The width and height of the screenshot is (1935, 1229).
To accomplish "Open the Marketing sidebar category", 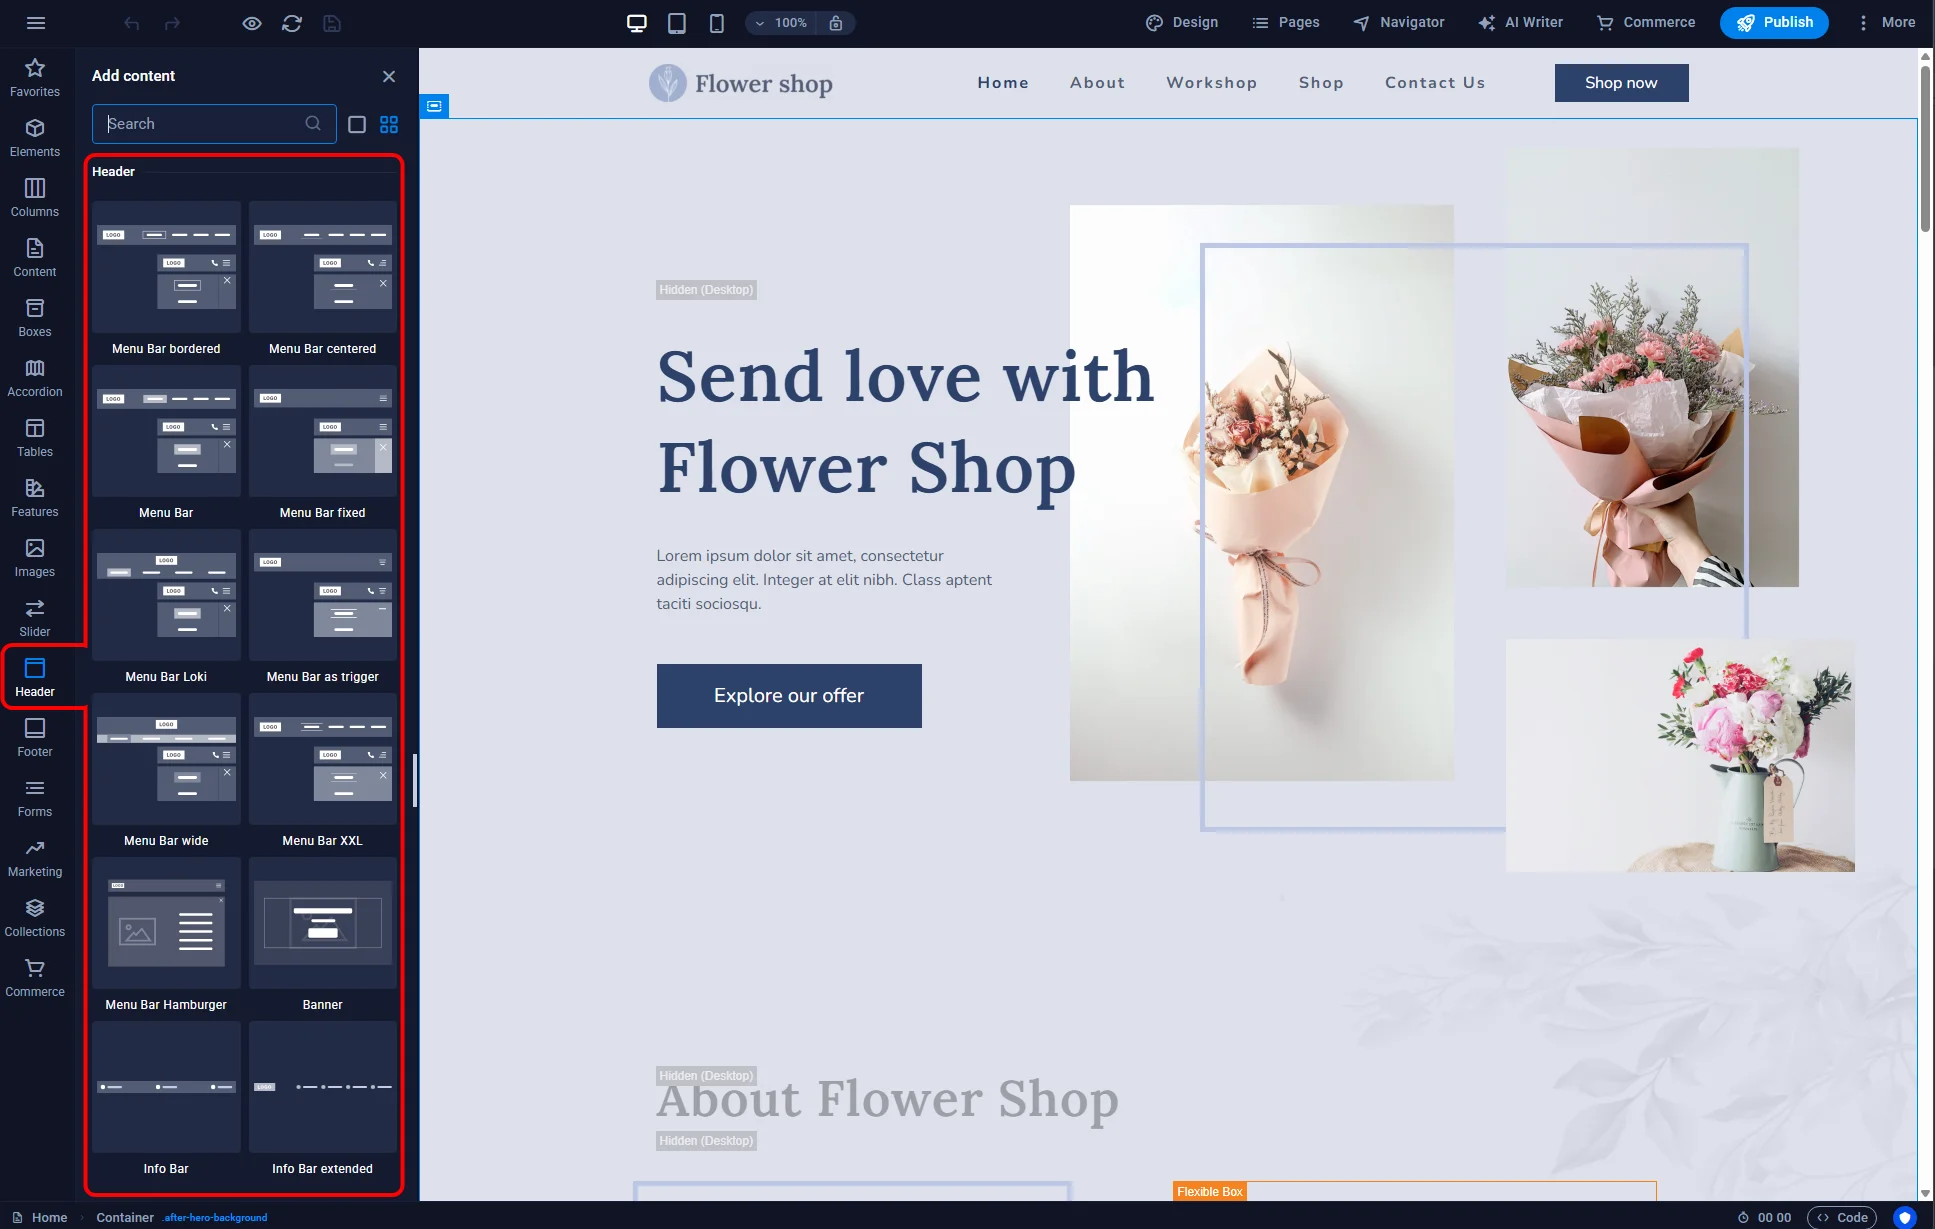I will pos(35,858).
